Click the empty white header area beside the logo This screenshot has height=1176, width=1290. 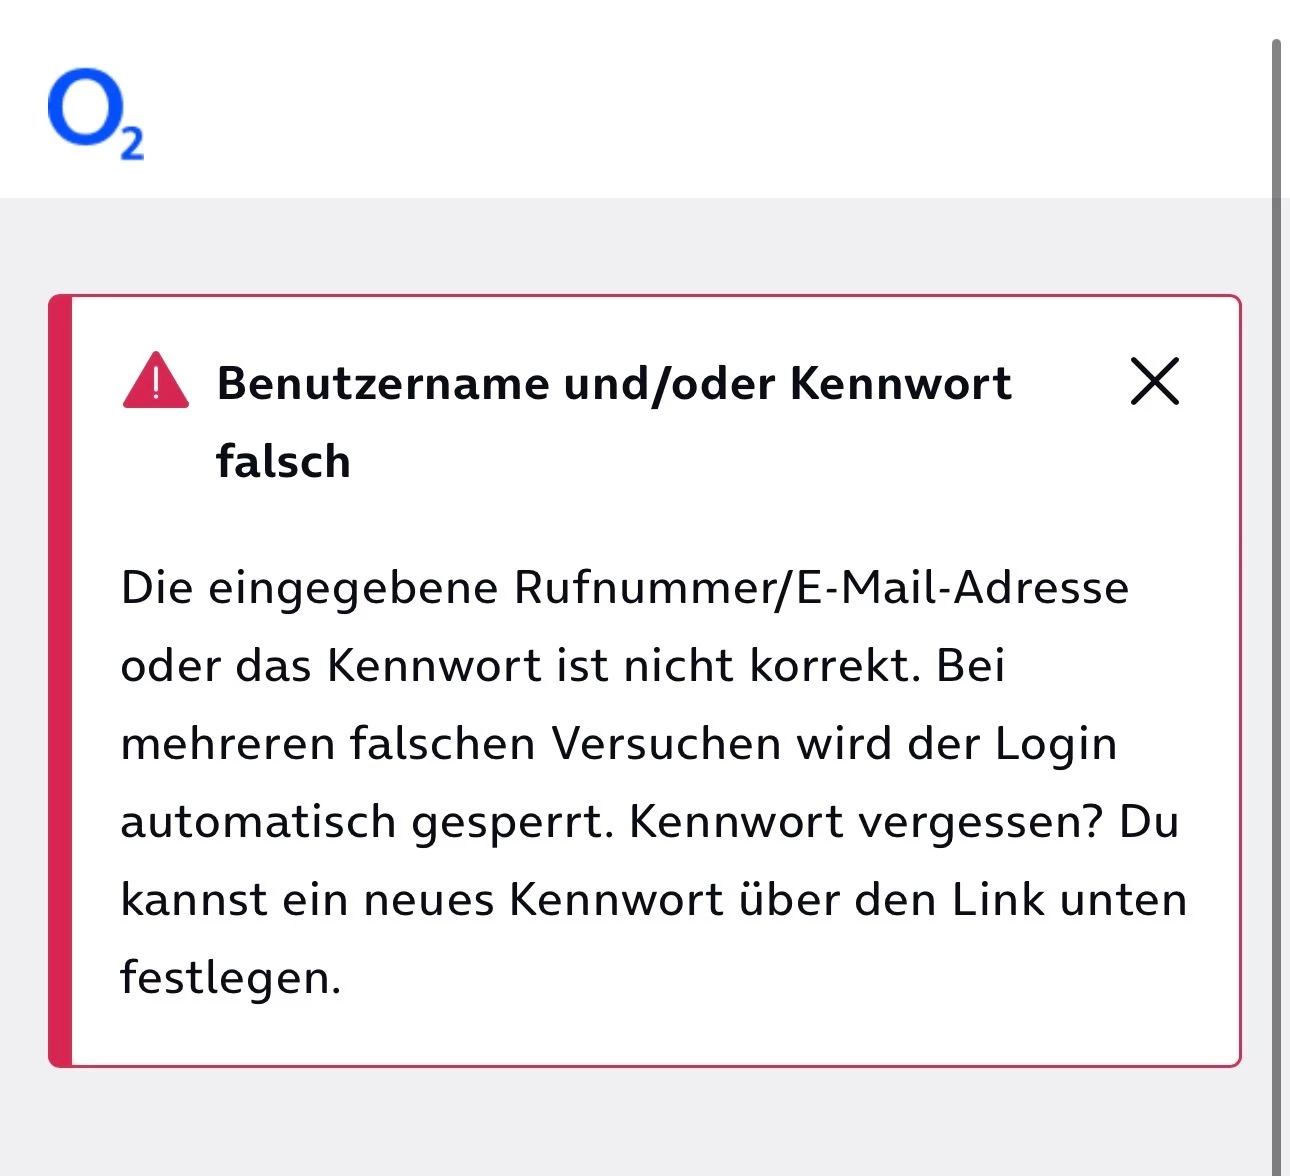click(x=700, y=100)
